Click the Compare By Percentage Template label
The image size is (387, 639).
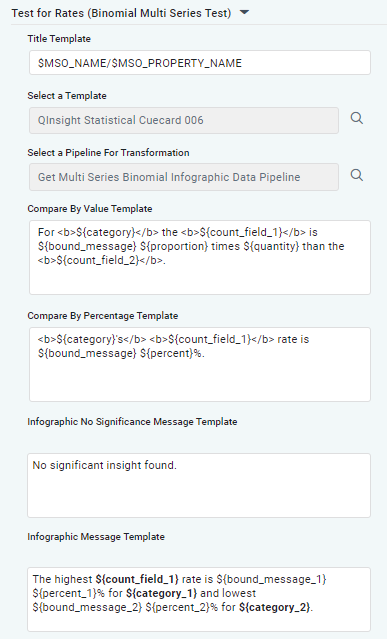pyautogui.click(x=103, y=316)
